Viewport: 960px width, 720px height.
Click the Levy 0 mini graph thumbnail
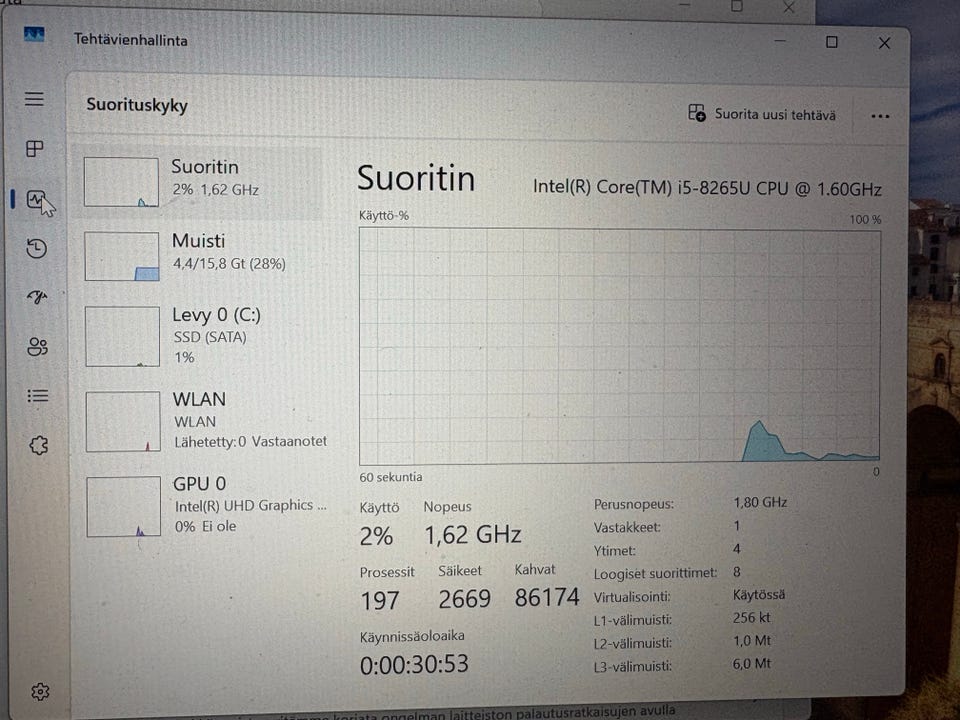point(122,336)
